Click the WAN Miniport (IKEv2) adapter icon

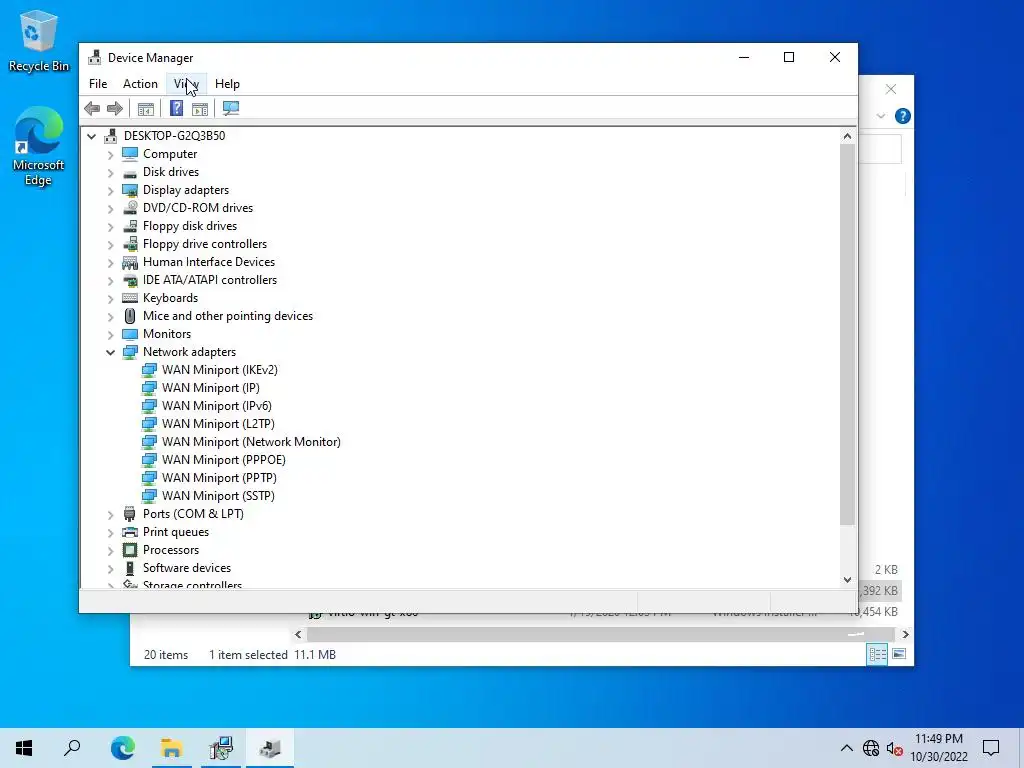149,370
